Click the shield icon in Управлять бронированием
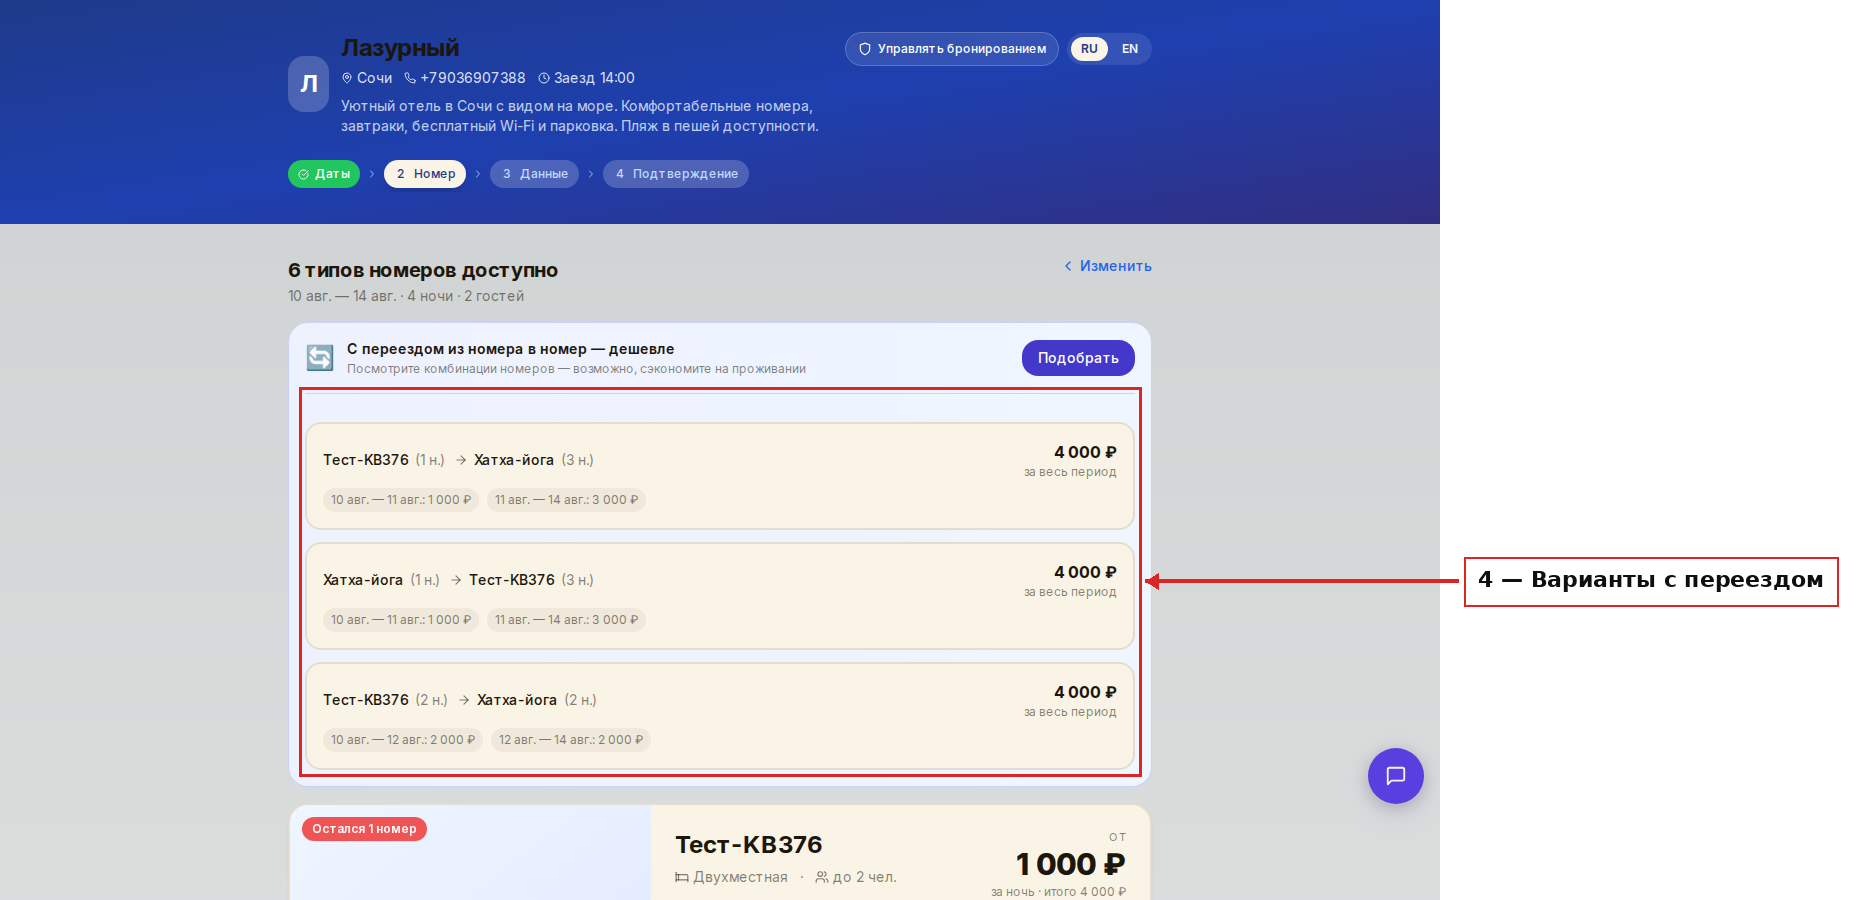This screenshot has height=900, width=1862. click(x=865, y=49)
